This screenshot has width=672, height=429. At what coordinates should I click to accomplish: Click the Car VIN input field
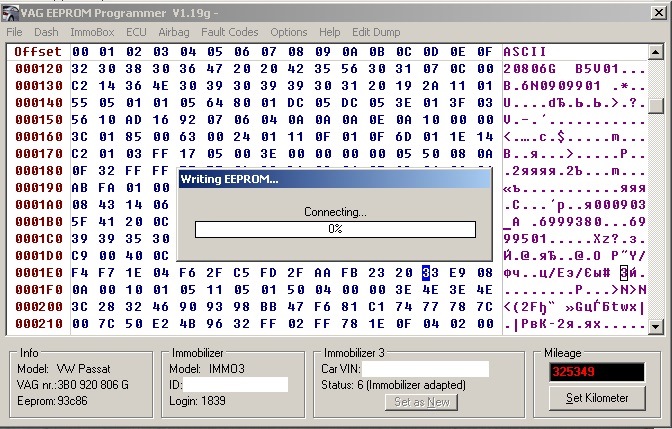pyautogui.click(x=425, y=369)
